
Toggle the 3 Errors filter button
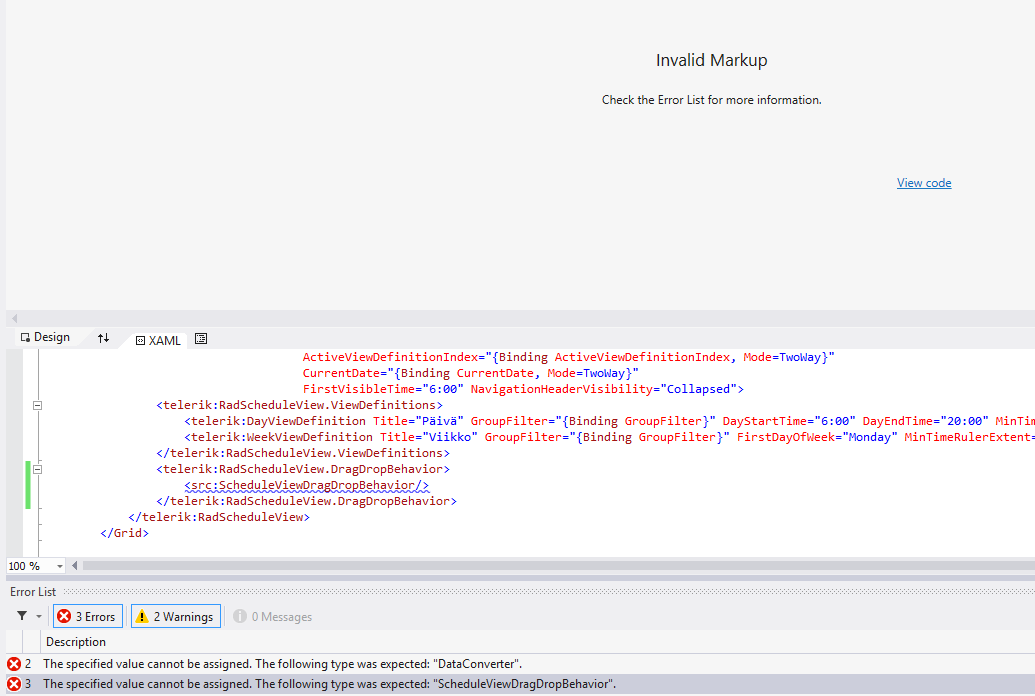coord(88,617)
